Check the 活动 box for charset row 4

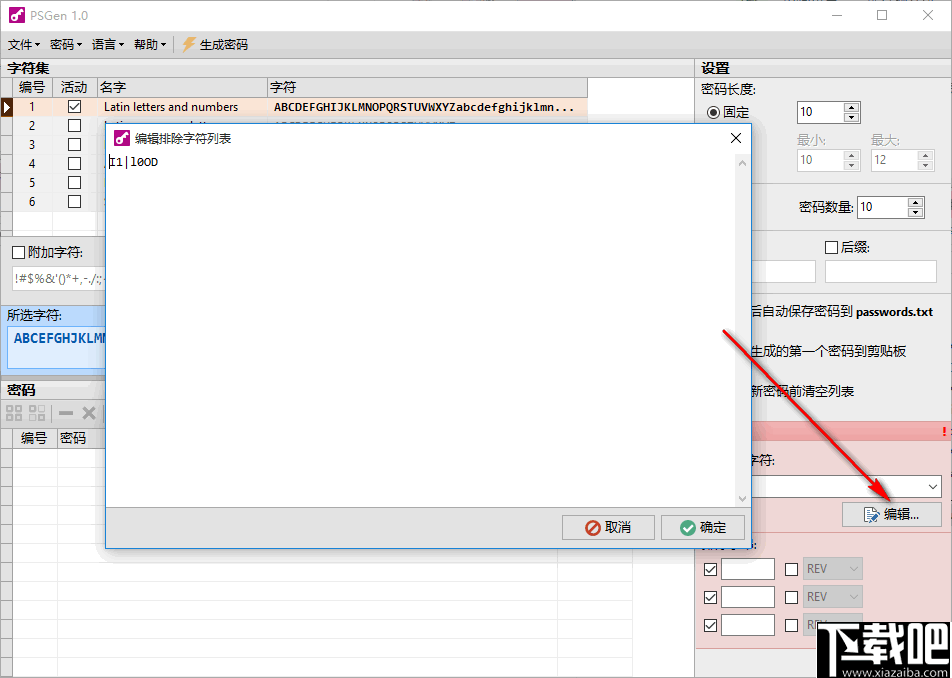click(x=75, y=163)
